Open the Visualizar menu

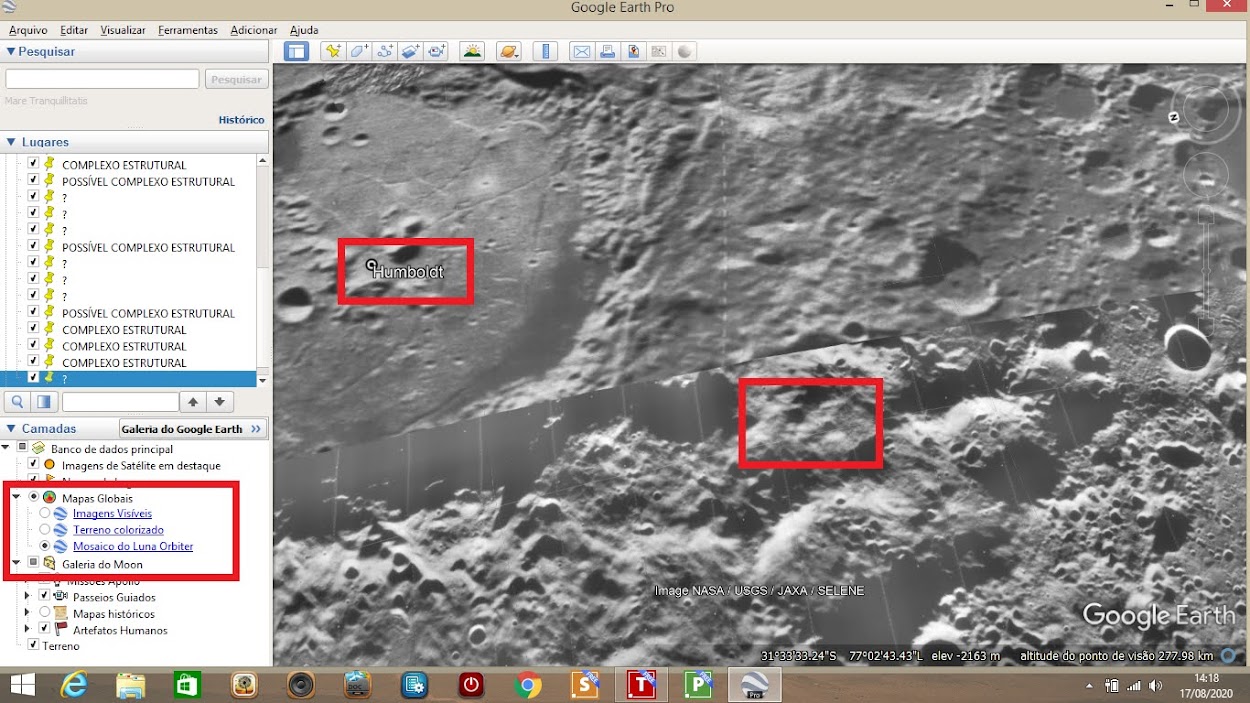coord(123,30)
